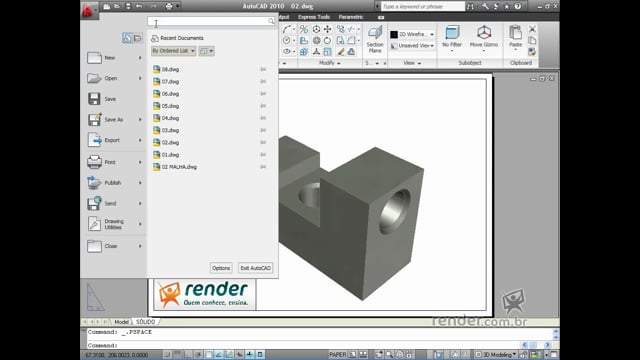Click the Save disk icon in quick access toolbar
Screen dimensions: 640x360
tap(128, 7)
